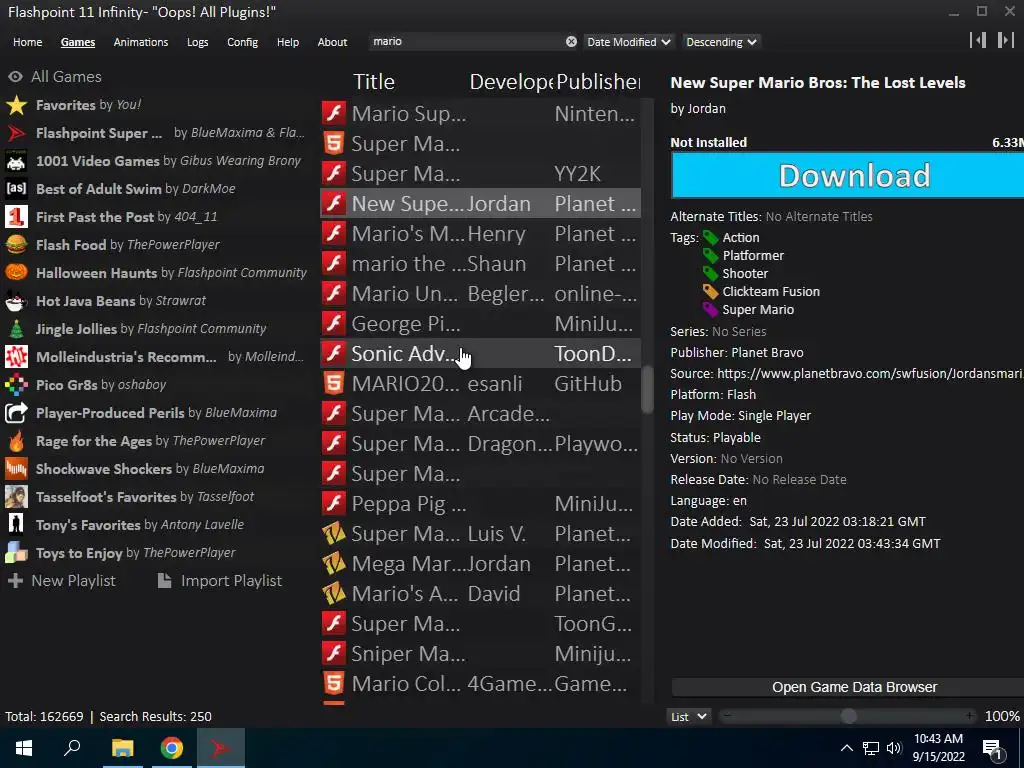The height and width of the screenshot is (768, 1024).
Task: Click the Halloween Haunts pumpkin icon
Action: (x=16, y=273)
